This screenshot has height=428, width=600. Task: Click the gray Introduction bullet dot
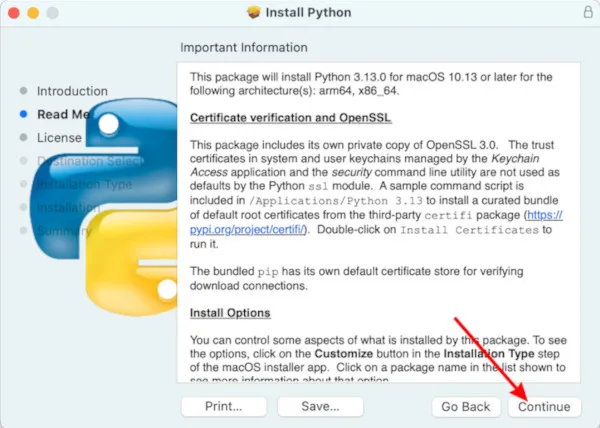(x=23, y=91)
